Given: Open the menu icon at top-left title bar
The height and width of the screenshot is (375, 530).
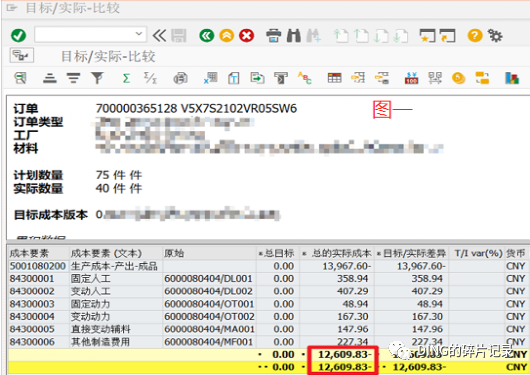Looking at the screenshot, I should click(x=12, y=7).
